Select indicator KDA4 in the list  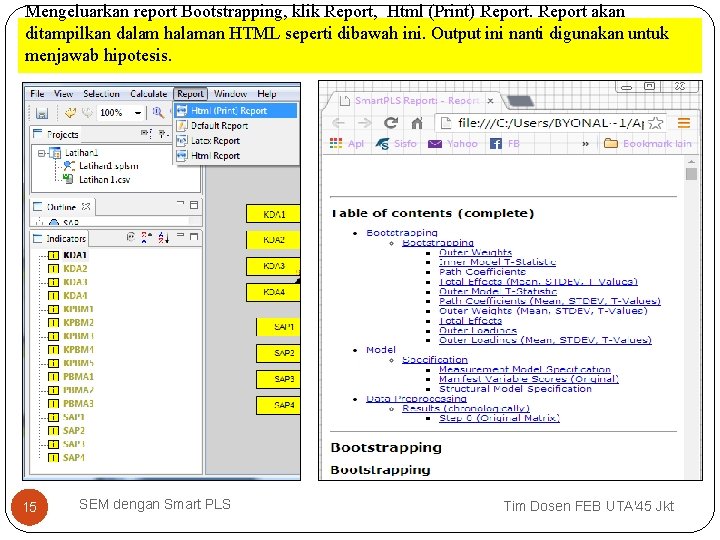click(75, 296)
